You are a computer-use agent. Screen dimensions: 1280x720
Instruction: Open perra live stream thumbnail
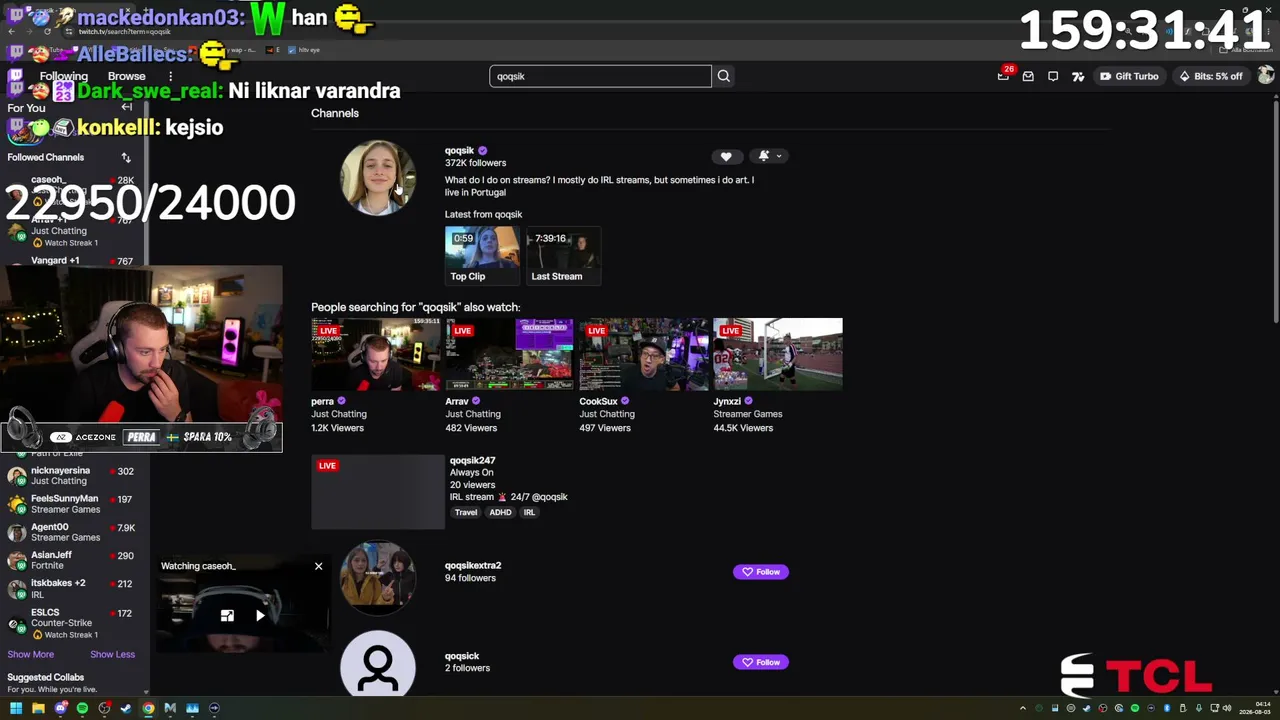tap(376, 354)
